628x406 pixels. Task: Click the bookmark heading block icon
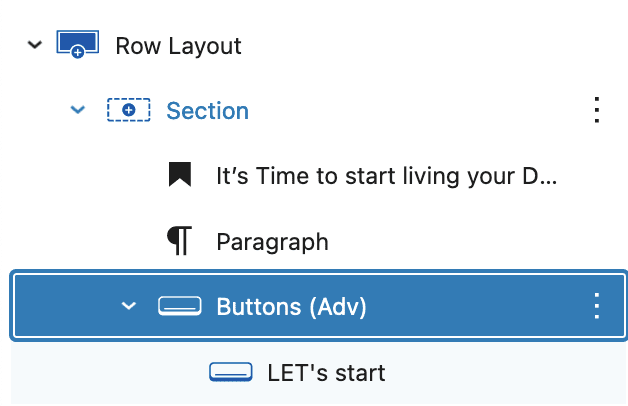pos(180,174)
